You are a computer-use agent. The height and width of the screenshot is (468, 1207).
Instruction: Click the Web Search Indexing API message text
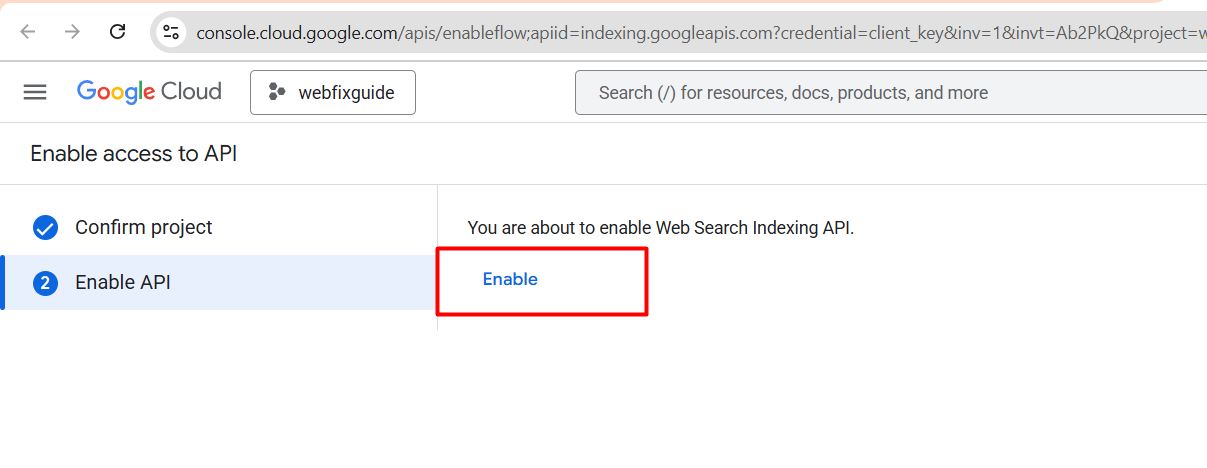pos(661,228)
